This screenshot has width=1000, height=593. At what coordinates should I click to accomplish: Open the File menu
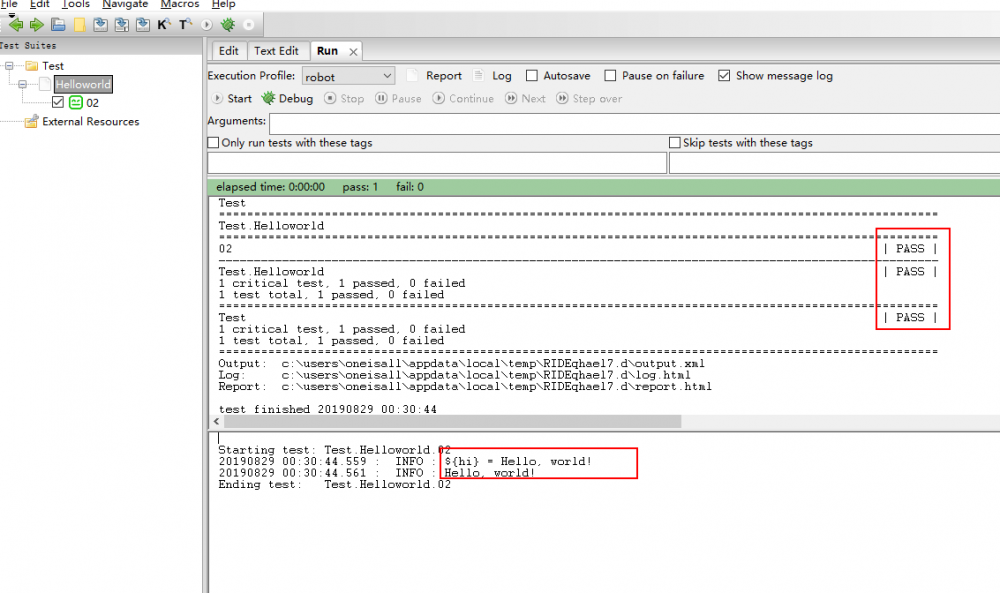[x=9, y=4]
